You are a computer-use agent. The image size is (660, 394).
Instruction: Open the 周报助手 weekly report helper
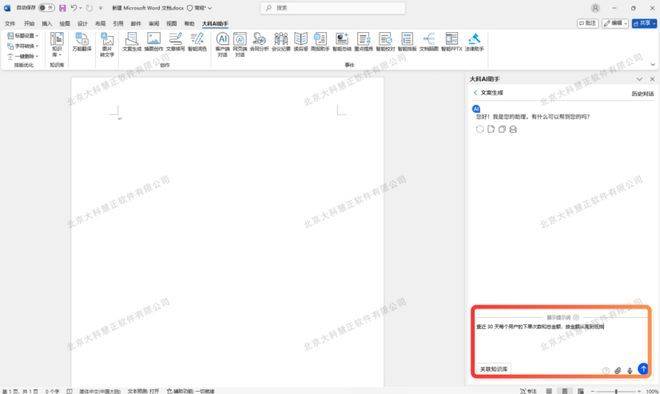point(320,42)
